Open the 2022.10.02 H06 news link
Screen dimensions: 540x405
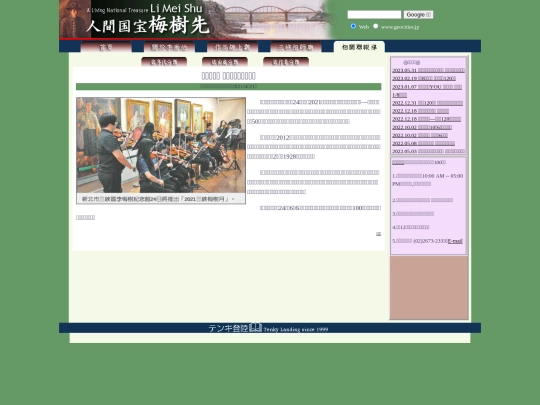[422, 127]
